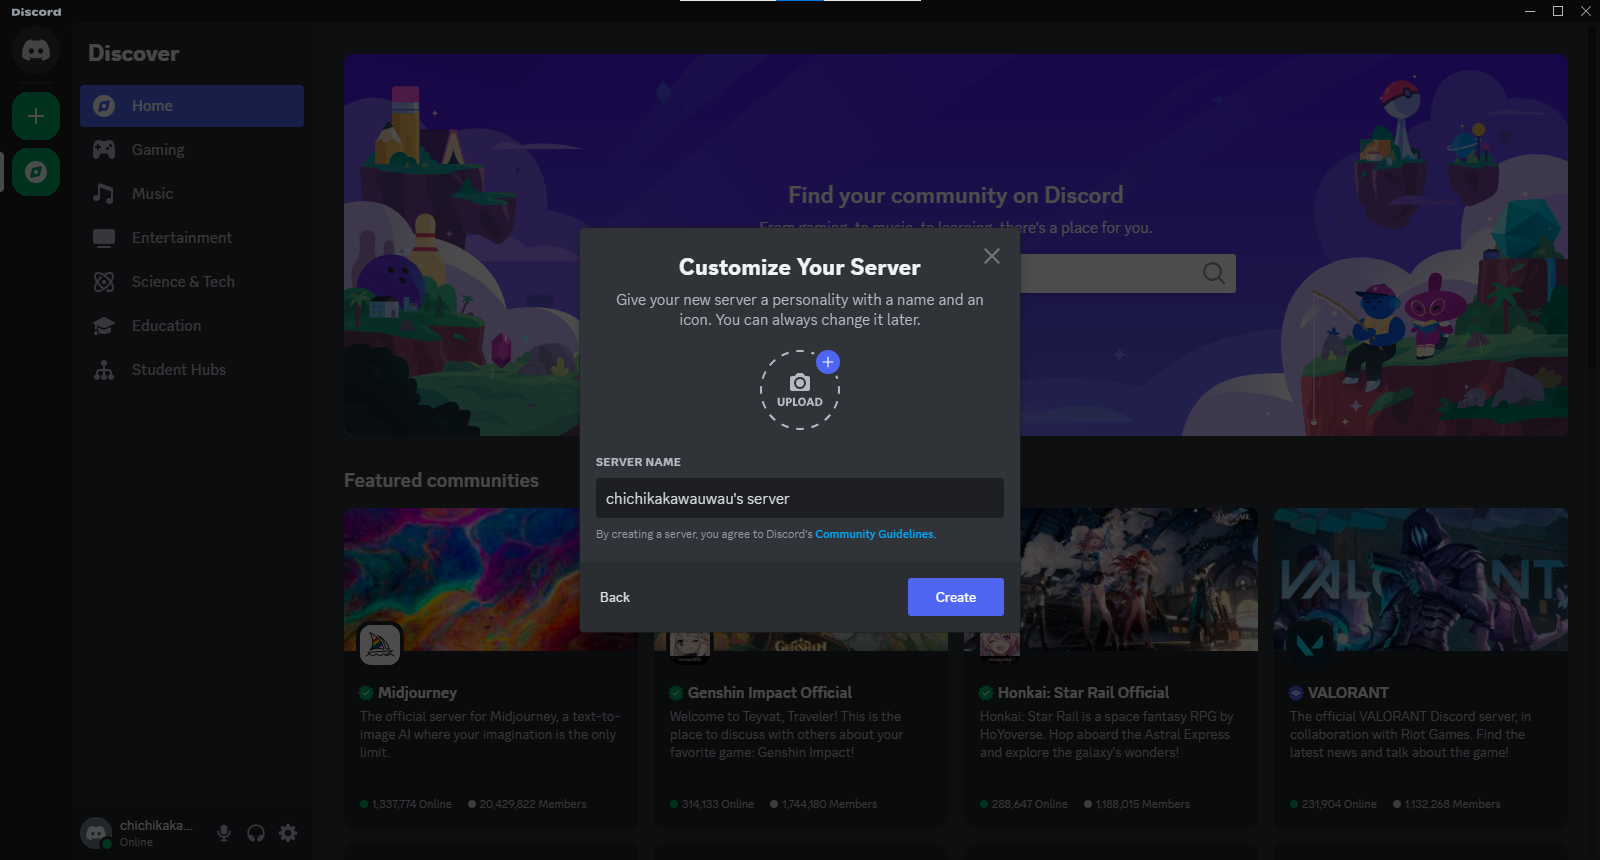This screenshot has width=1600, height=860.
Task: Open the Gaming category
Action: tap(192, 150)
